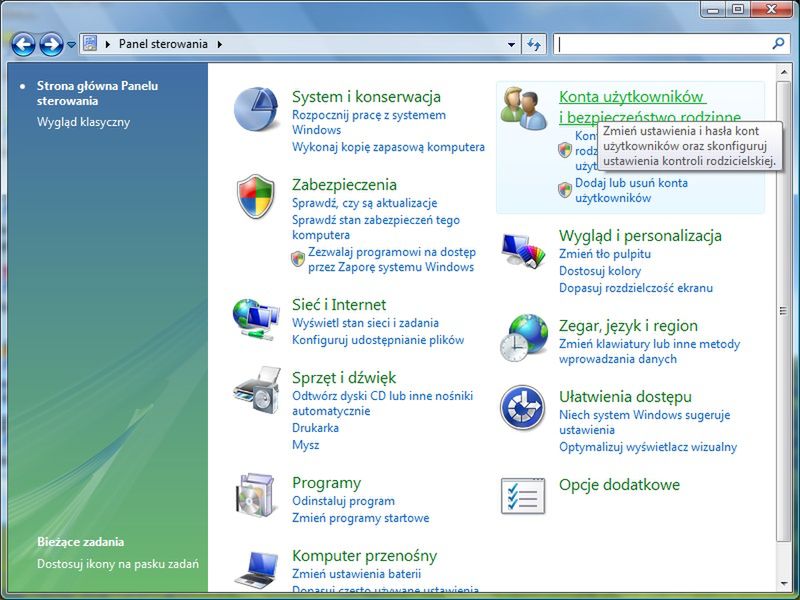The width and height of the screenshot is (800, 600).
Task: Open the Ułatwienia dostępu heading
Action: 625,396
